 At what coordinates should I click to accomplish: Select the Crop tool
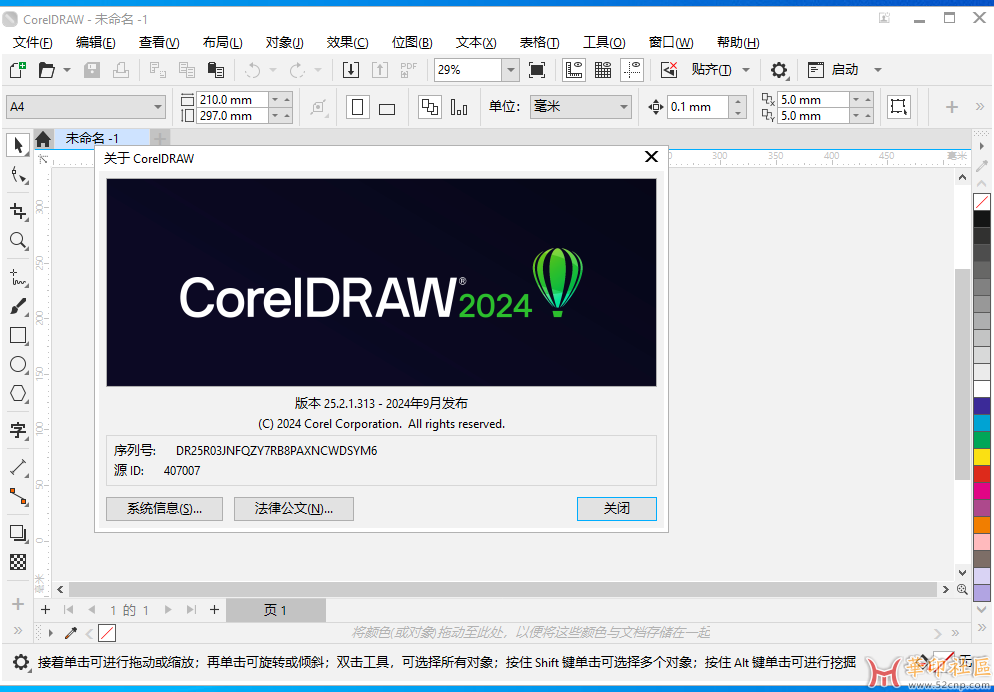click(x=18, y=211)
